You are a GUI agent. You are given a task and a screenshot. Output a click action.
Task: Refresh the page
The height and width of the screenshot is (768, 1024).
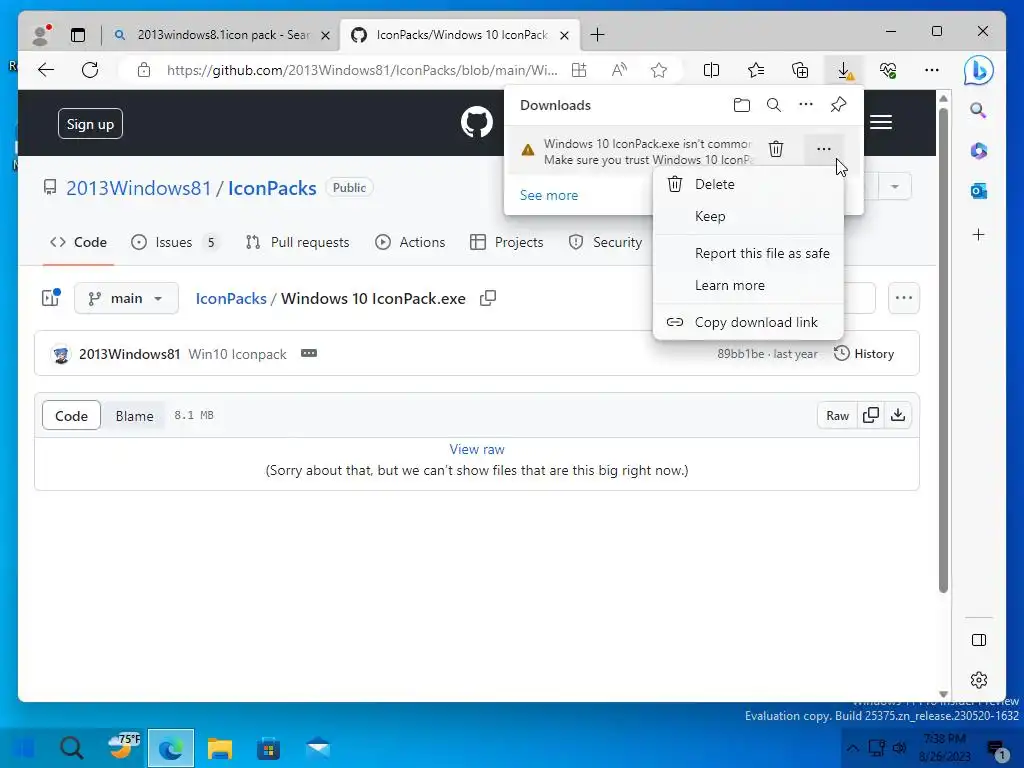click(90, 70)
